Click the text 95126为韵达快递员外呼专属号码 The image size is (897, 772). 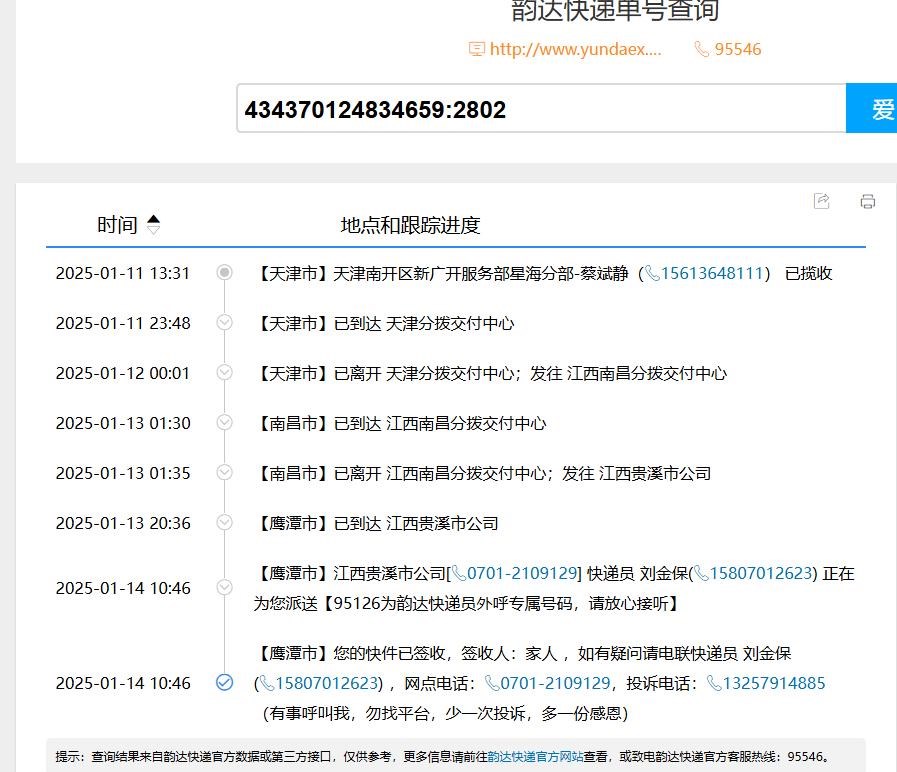[x=453, y=603]
